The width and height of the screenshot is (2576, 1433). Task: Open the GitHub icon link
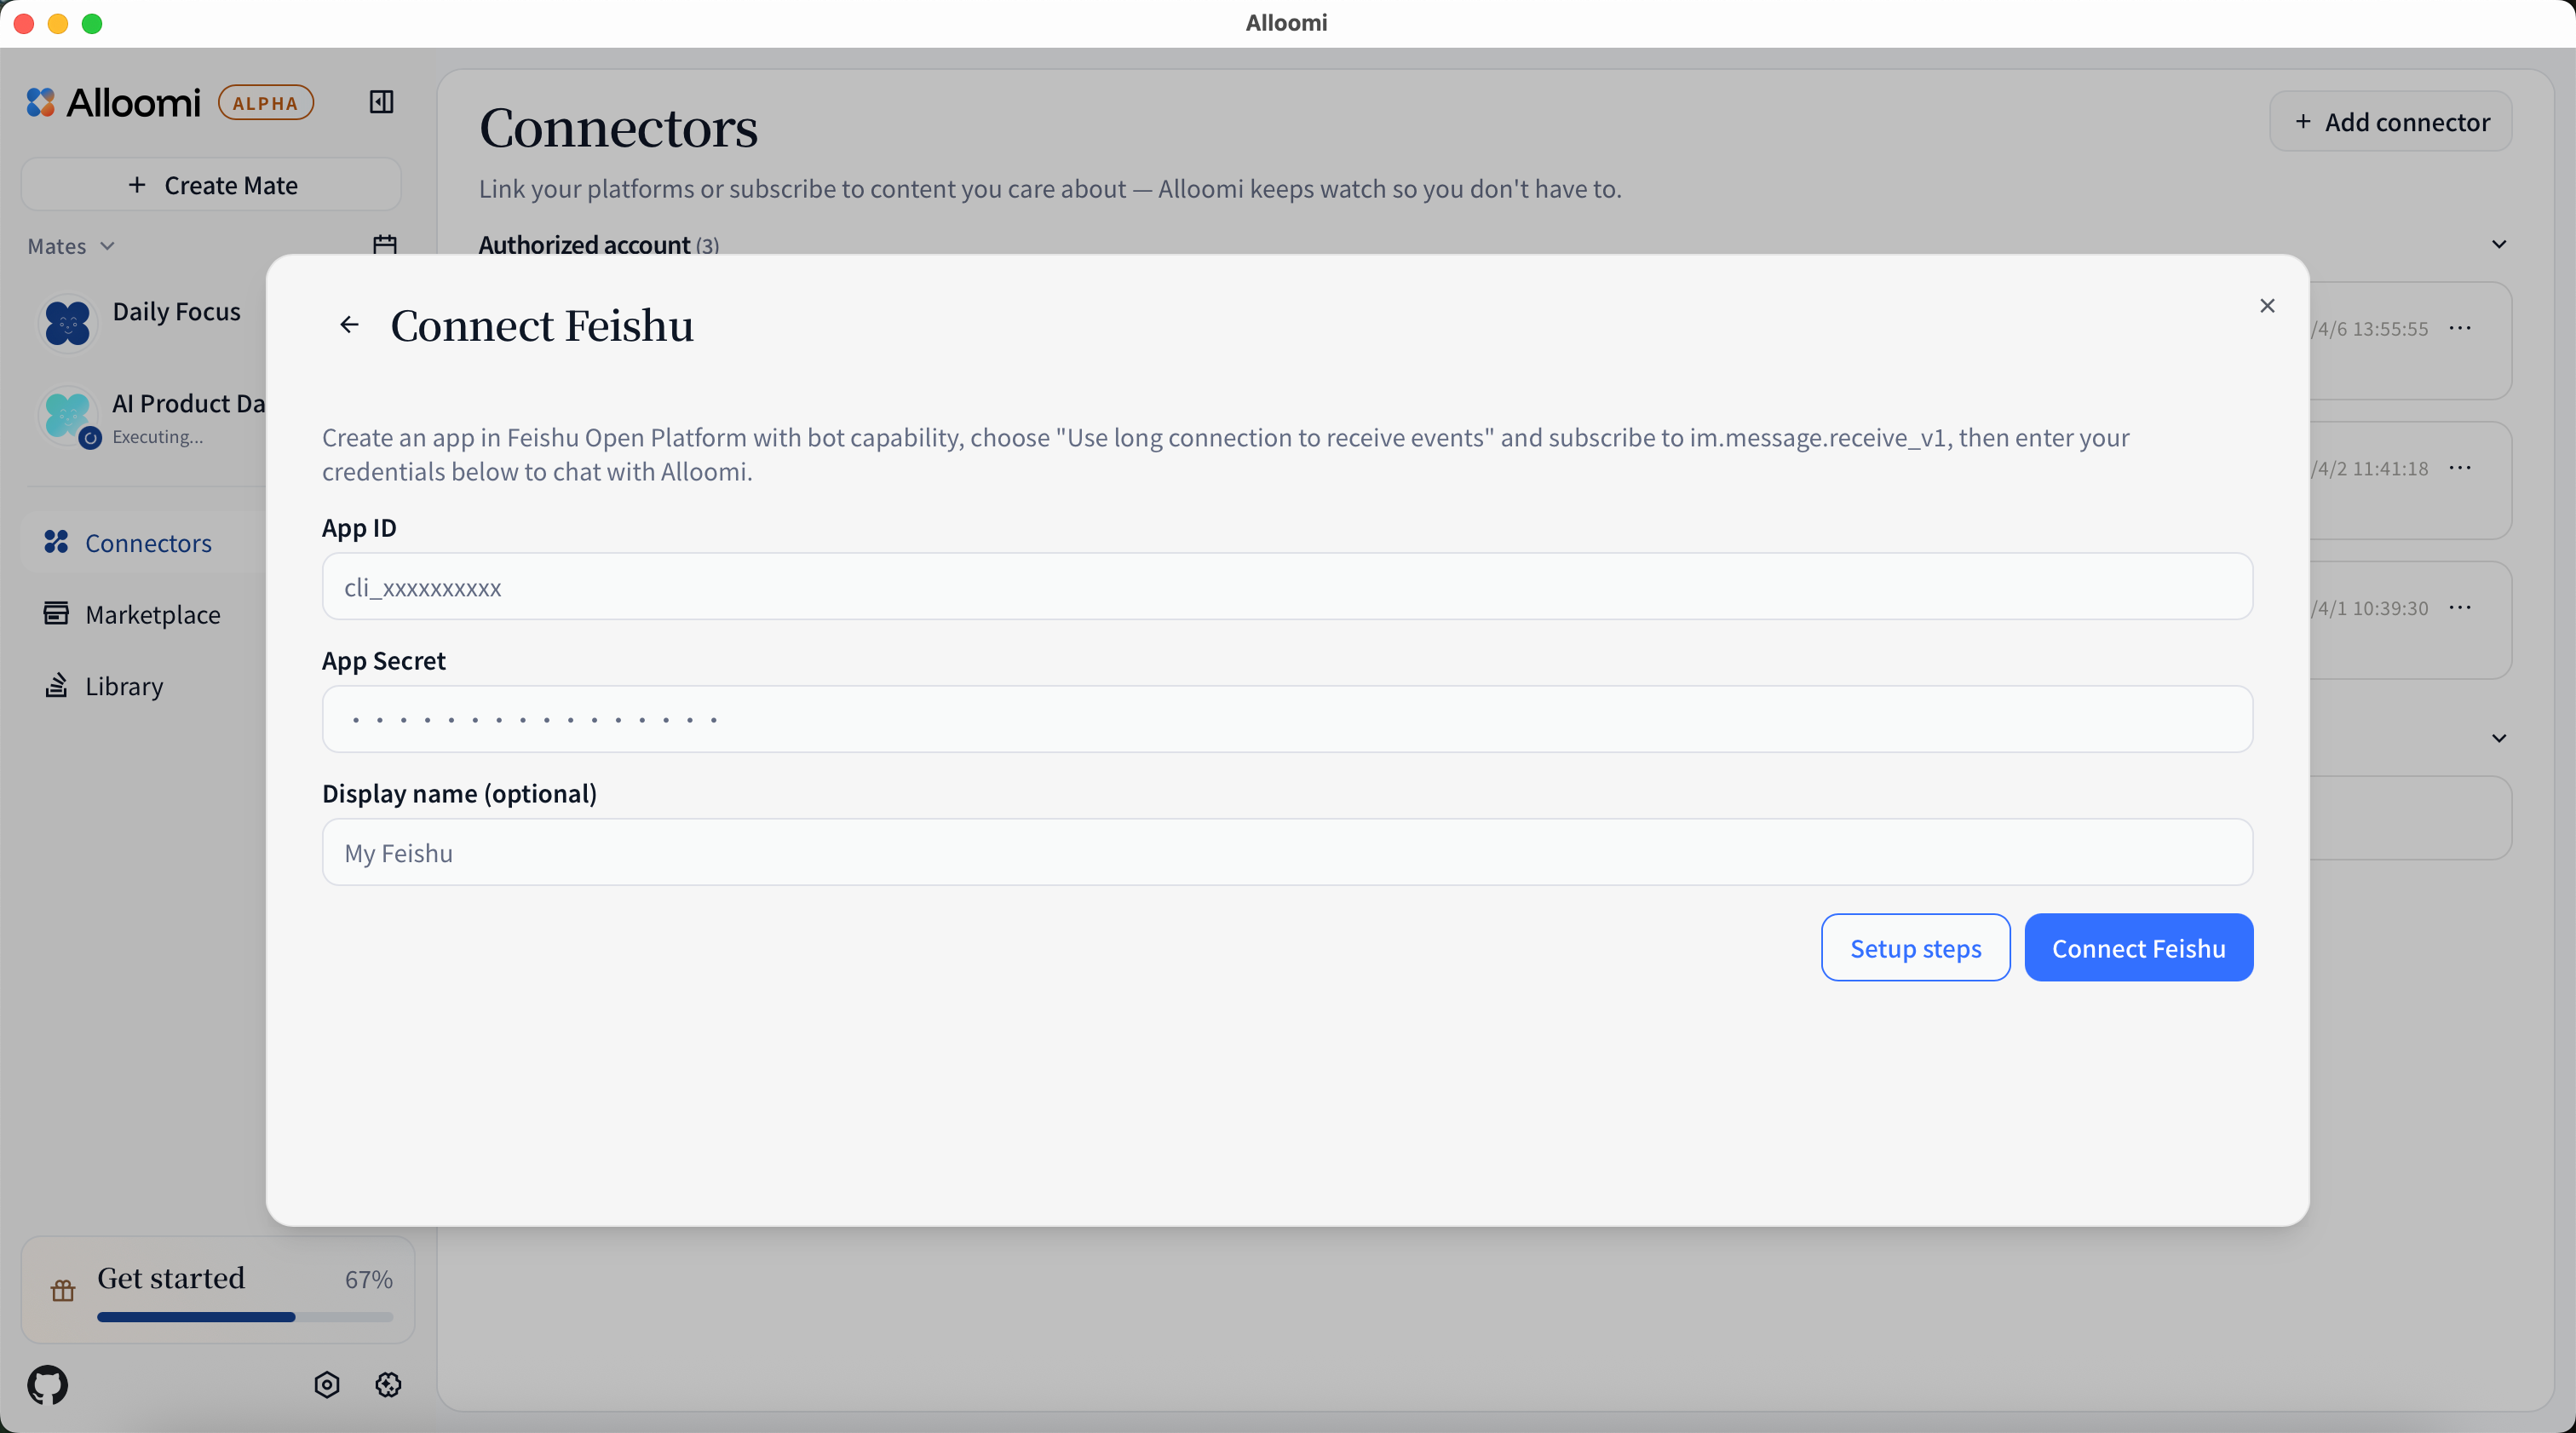click(x=48, y=1385)
